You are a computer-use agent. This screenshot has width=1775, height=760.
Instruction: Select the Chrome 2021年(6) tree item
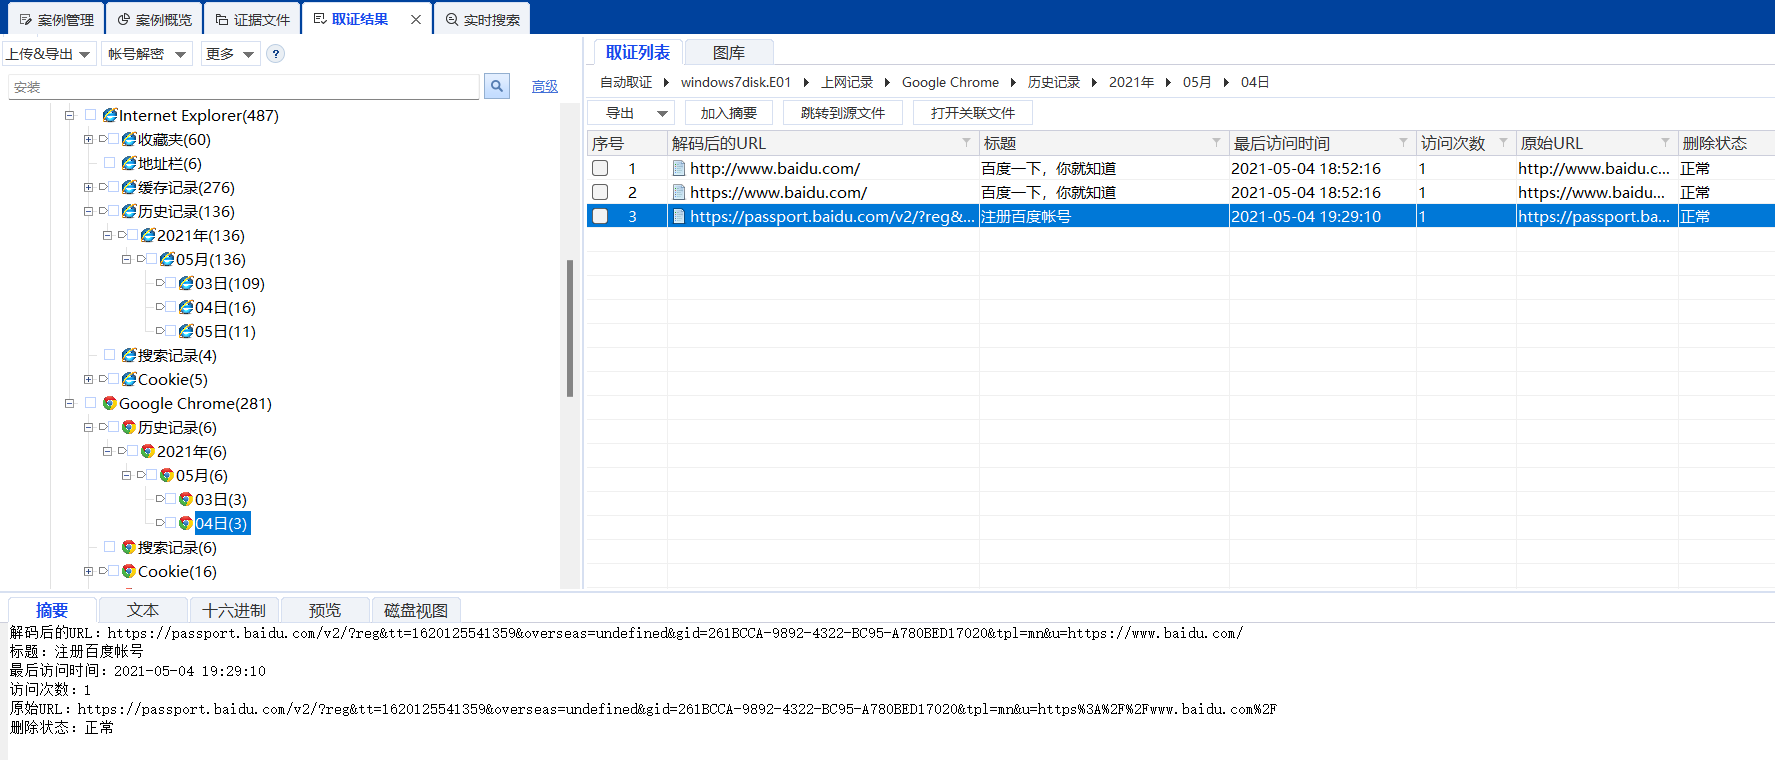click(x=192, y=451)
